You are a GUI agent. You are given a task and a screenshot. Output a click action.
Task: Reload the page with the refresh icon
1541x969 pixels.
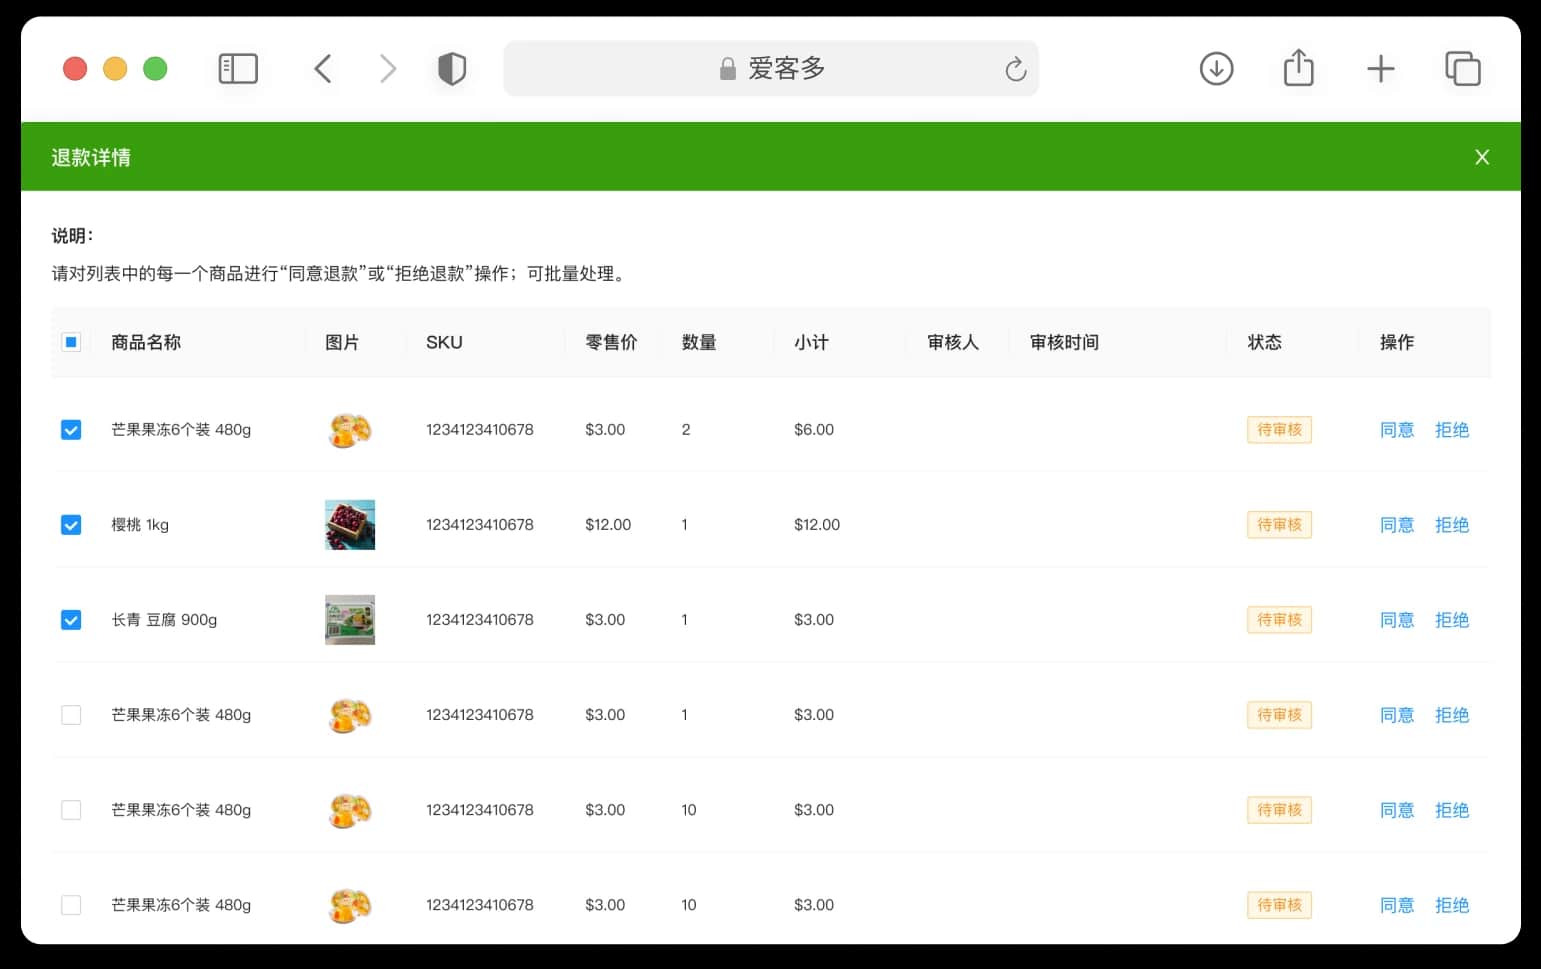tap(1015, 69)
